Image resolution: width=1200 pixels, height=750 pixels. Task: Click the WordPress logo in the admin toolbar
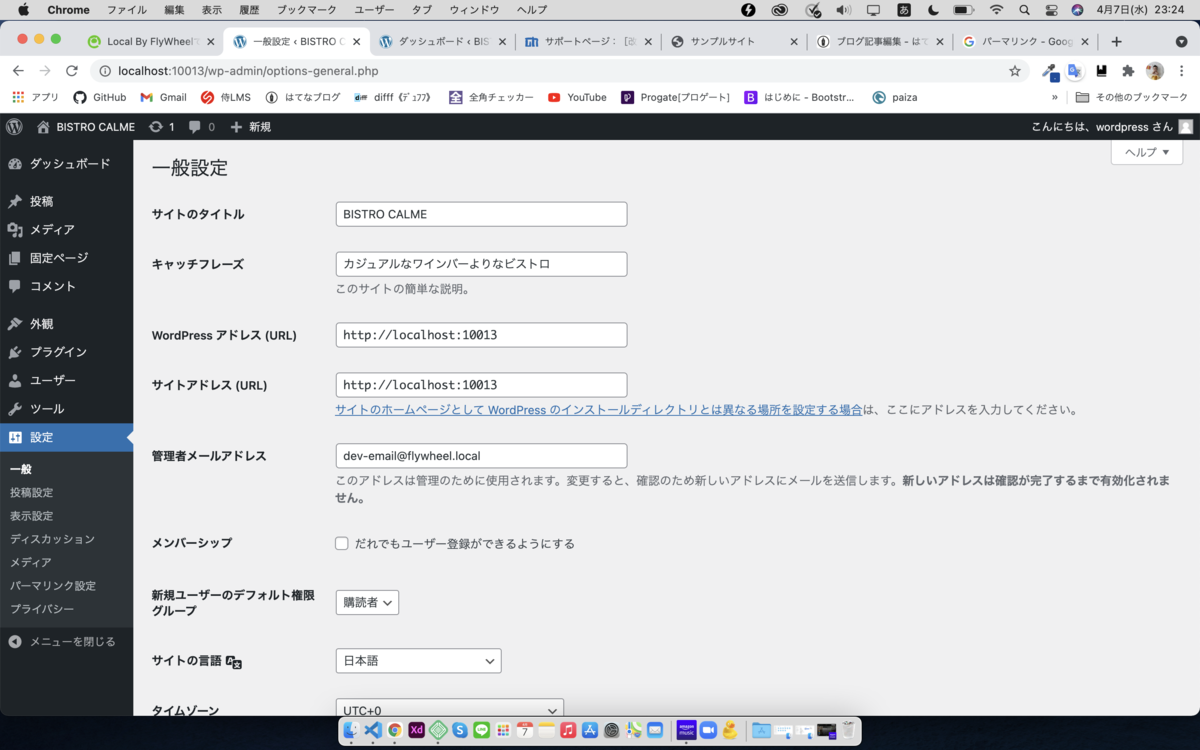click(13, 127)
